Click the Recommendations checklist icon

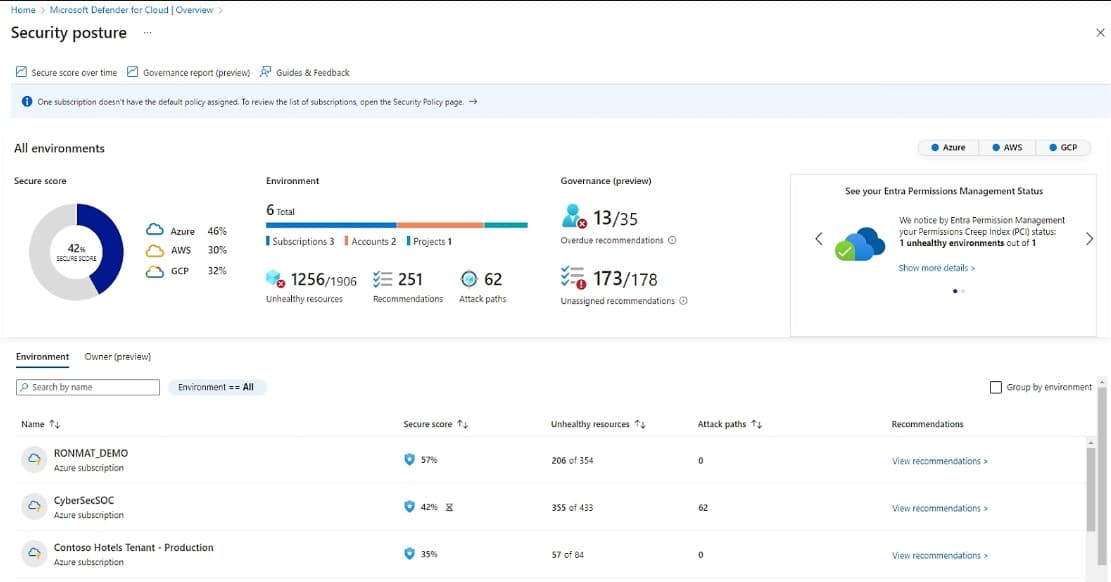[x=383, y=279]
